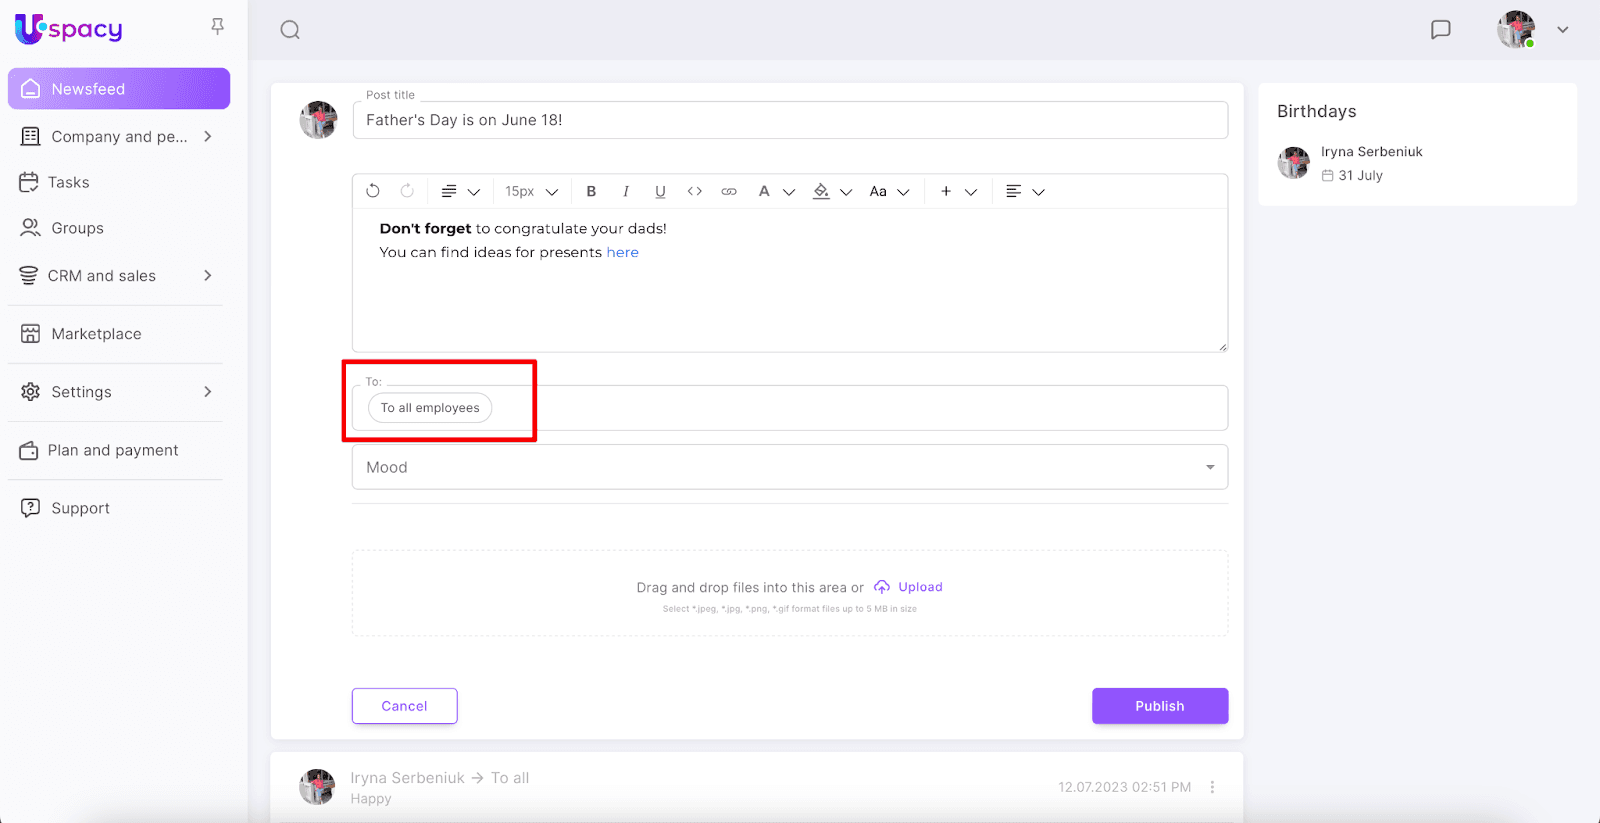Click the search magnifier icon
This screenshot has width=1600, height=823.
tap(290, 30)
